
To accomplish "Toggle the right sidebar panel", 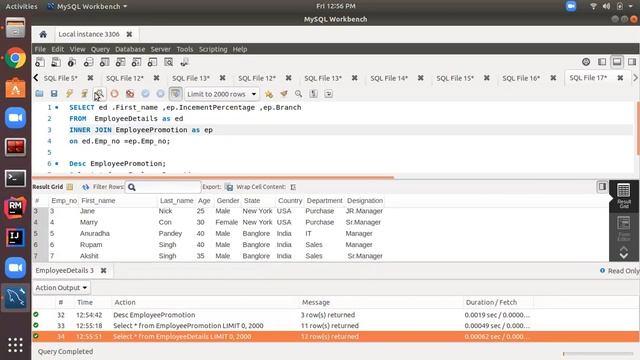I will pos(632,62).
